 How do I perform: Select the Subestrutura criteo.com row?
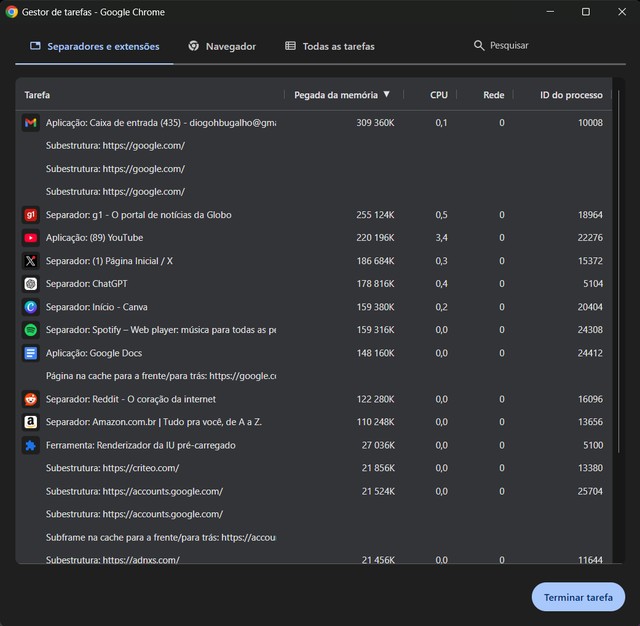pyautogui.click(x=313, y=468)
